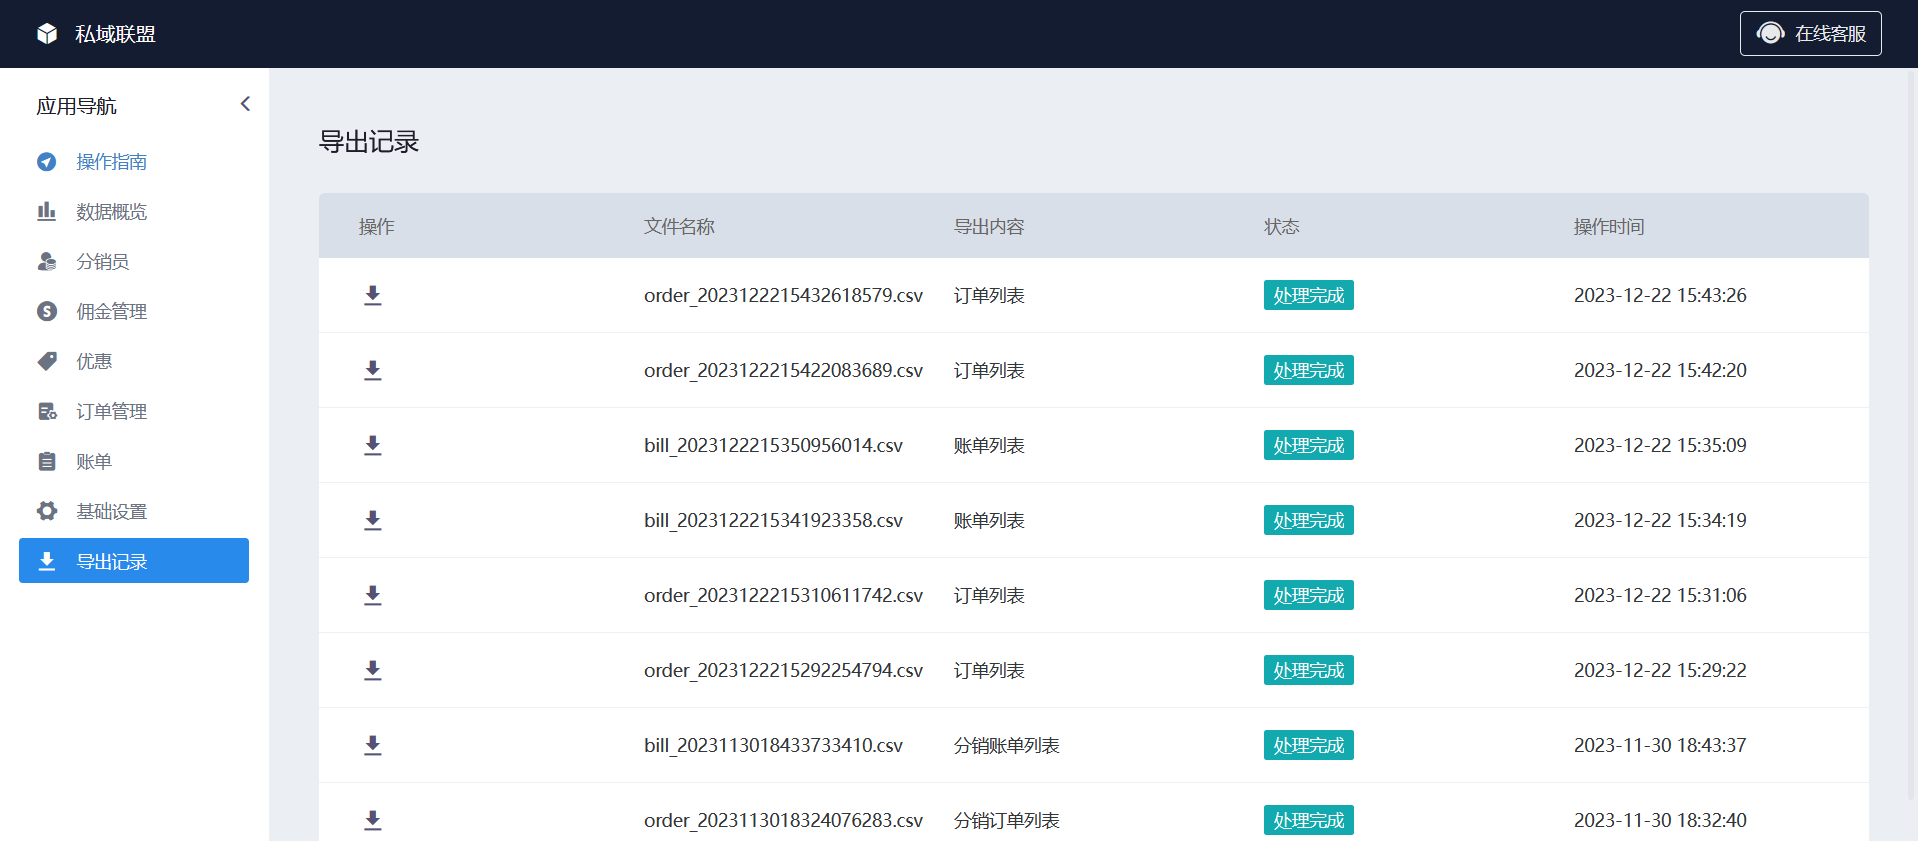The image size is (1918, 841).
Task: Collapse the 应用导航 sidebar chevron
Action: click(x=245, y=104)
